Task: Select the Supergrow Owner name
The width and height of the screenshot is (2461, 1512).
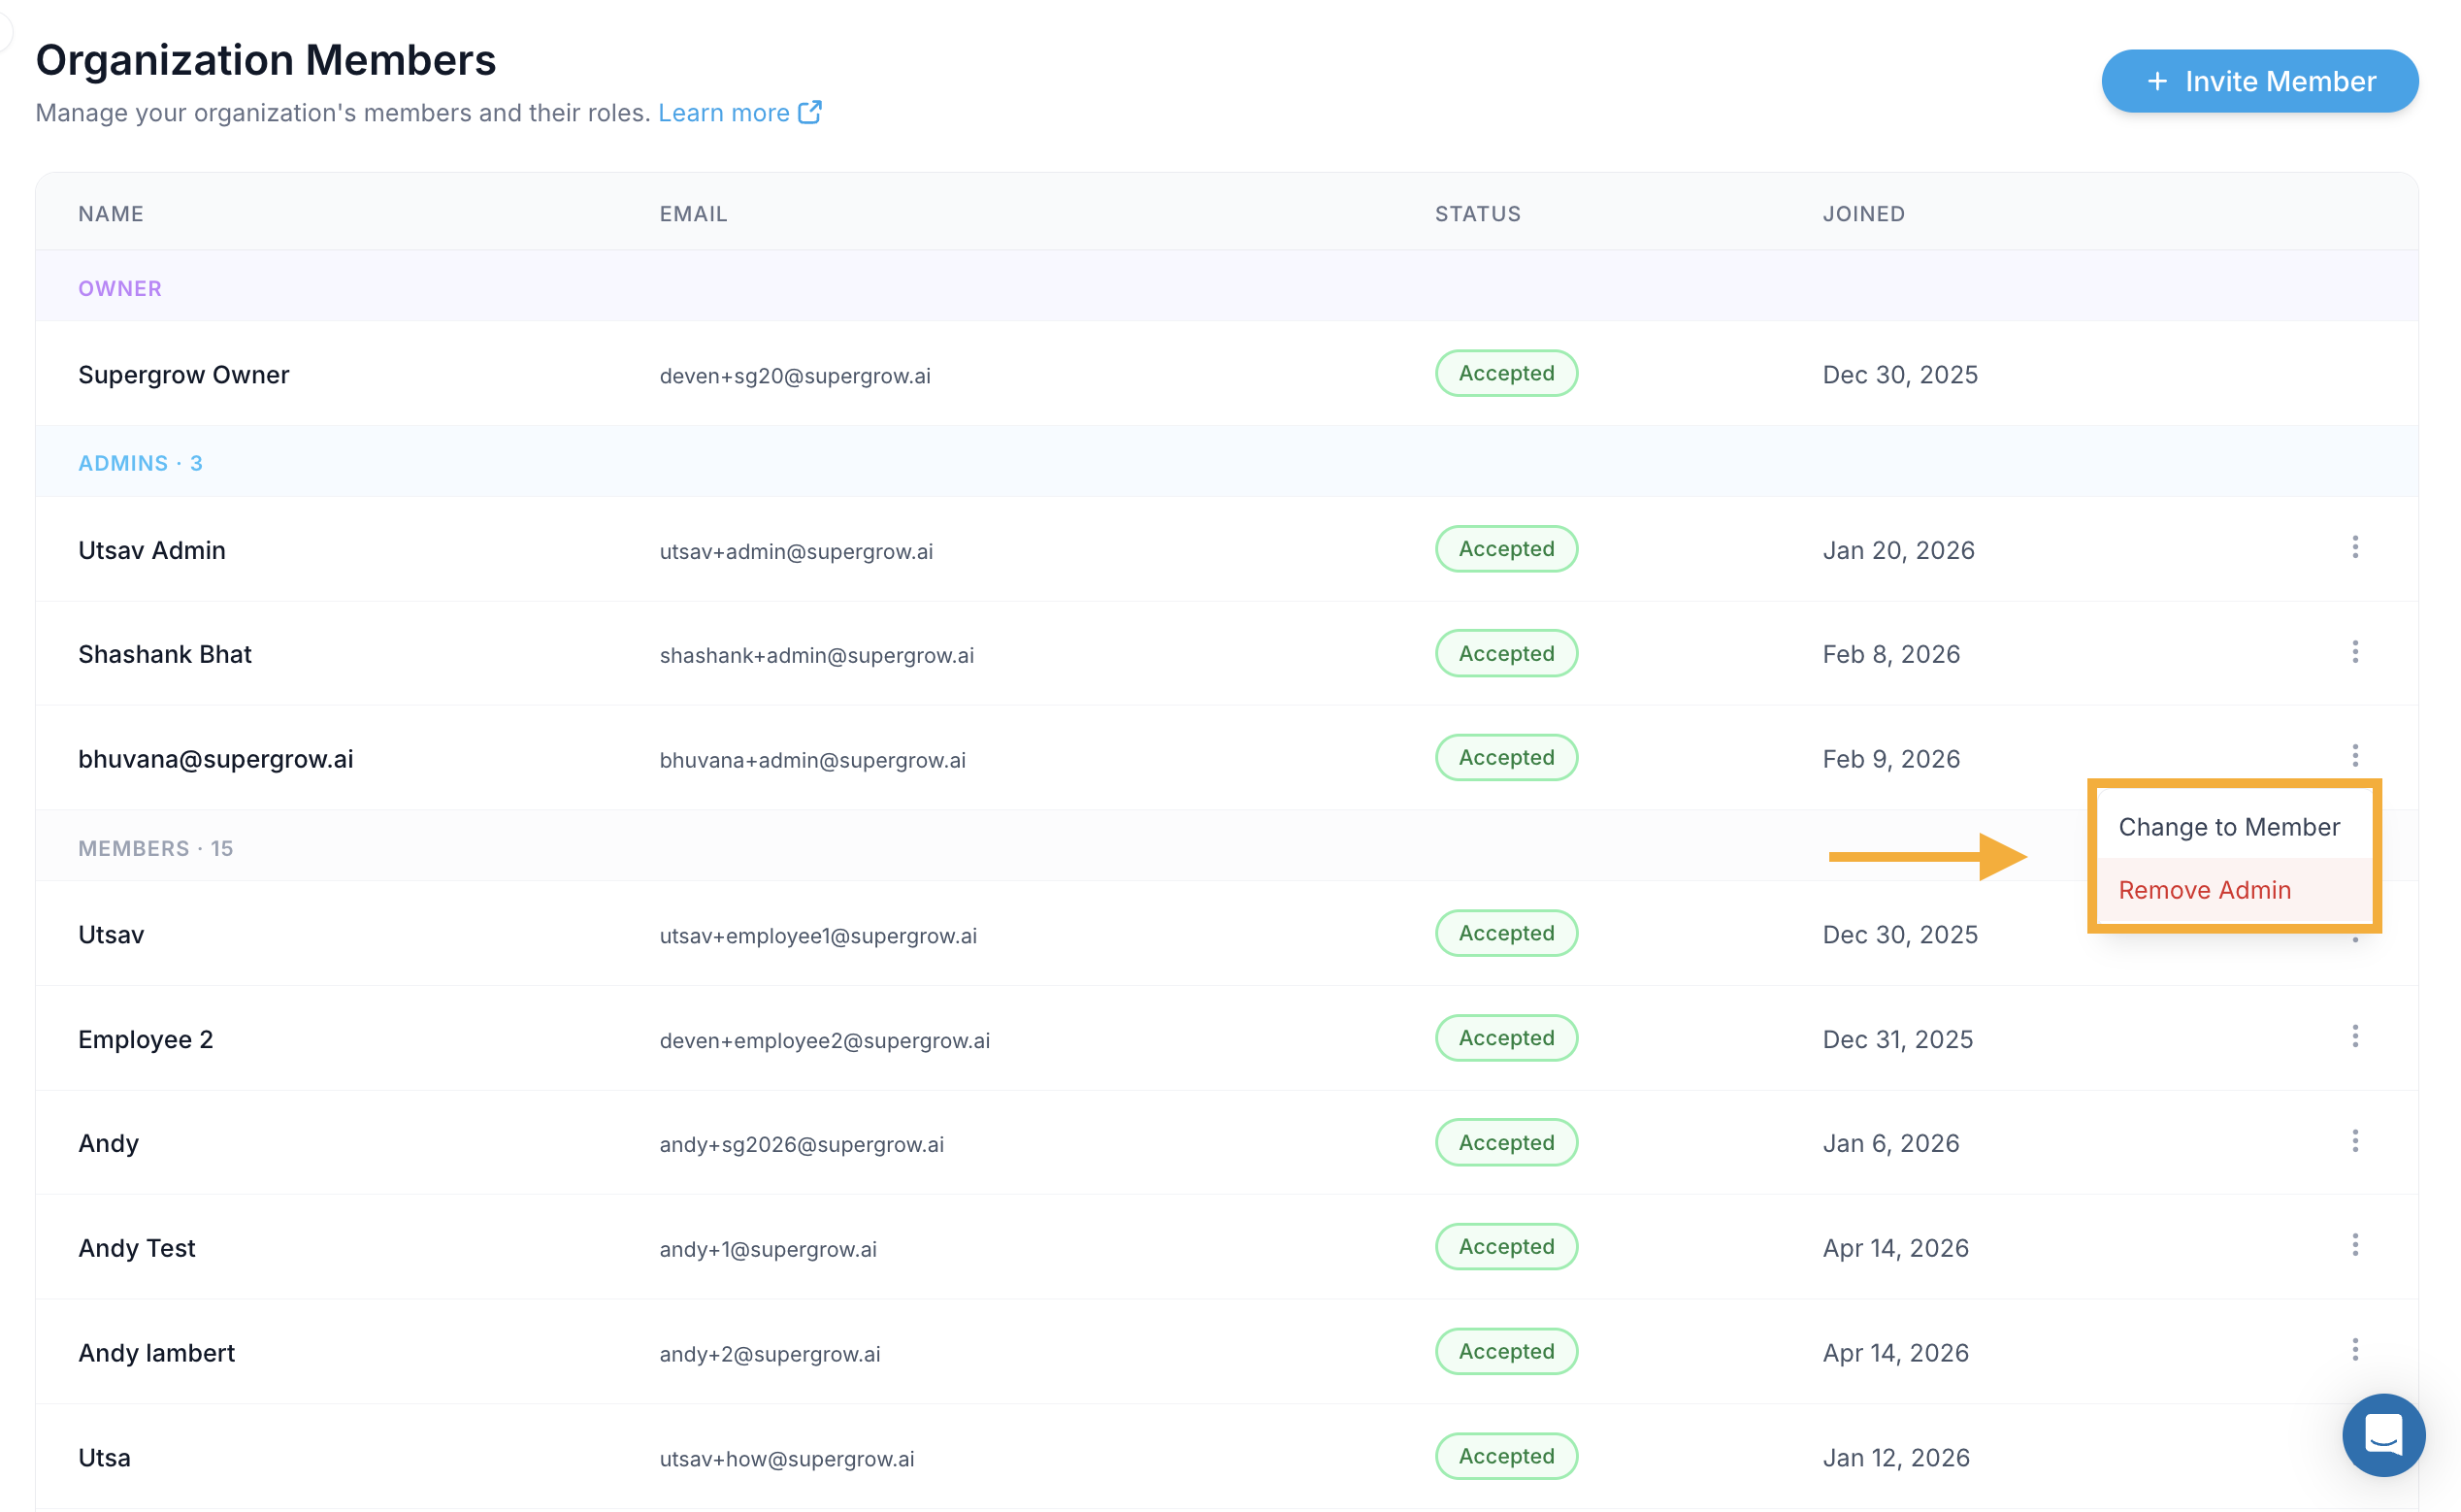Action: [x=184, y=375]
